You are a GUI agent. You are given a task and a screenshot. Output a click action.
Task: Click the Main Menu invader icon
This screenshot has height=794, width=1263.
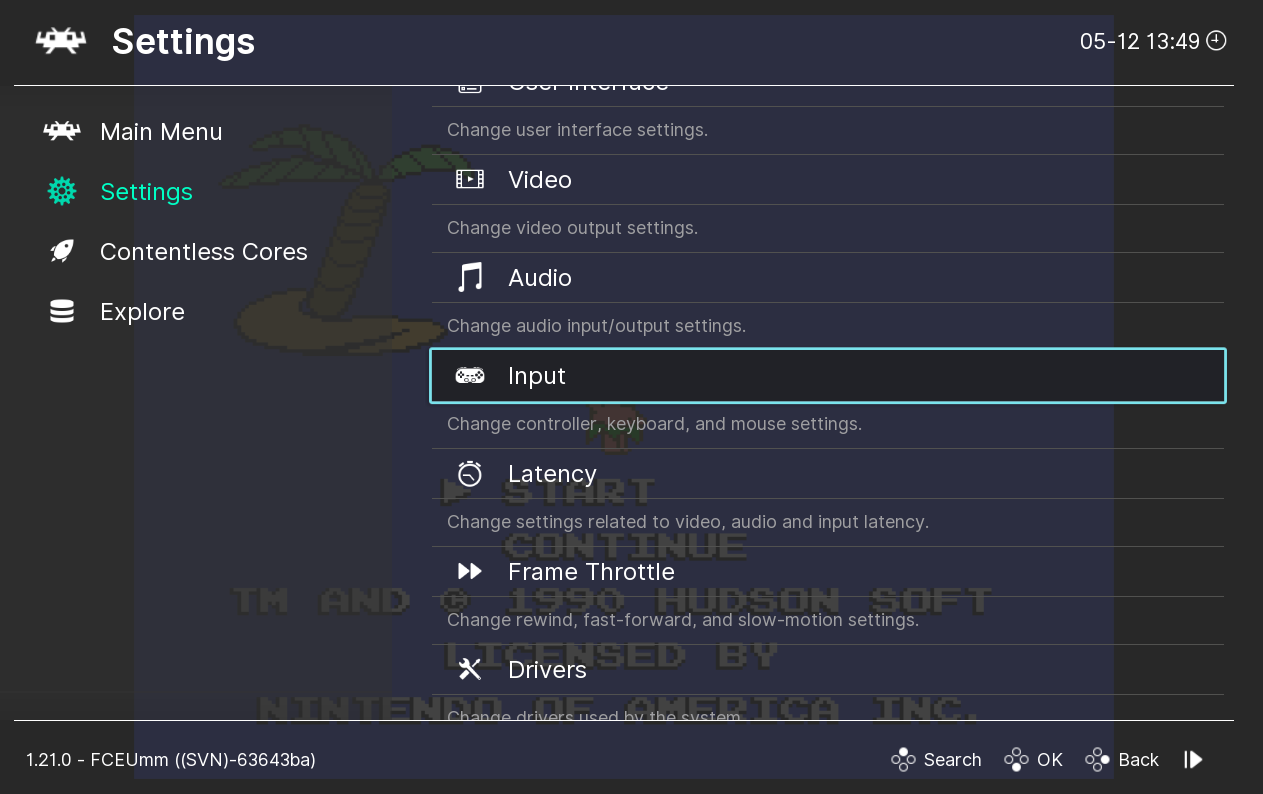(62, 131)
